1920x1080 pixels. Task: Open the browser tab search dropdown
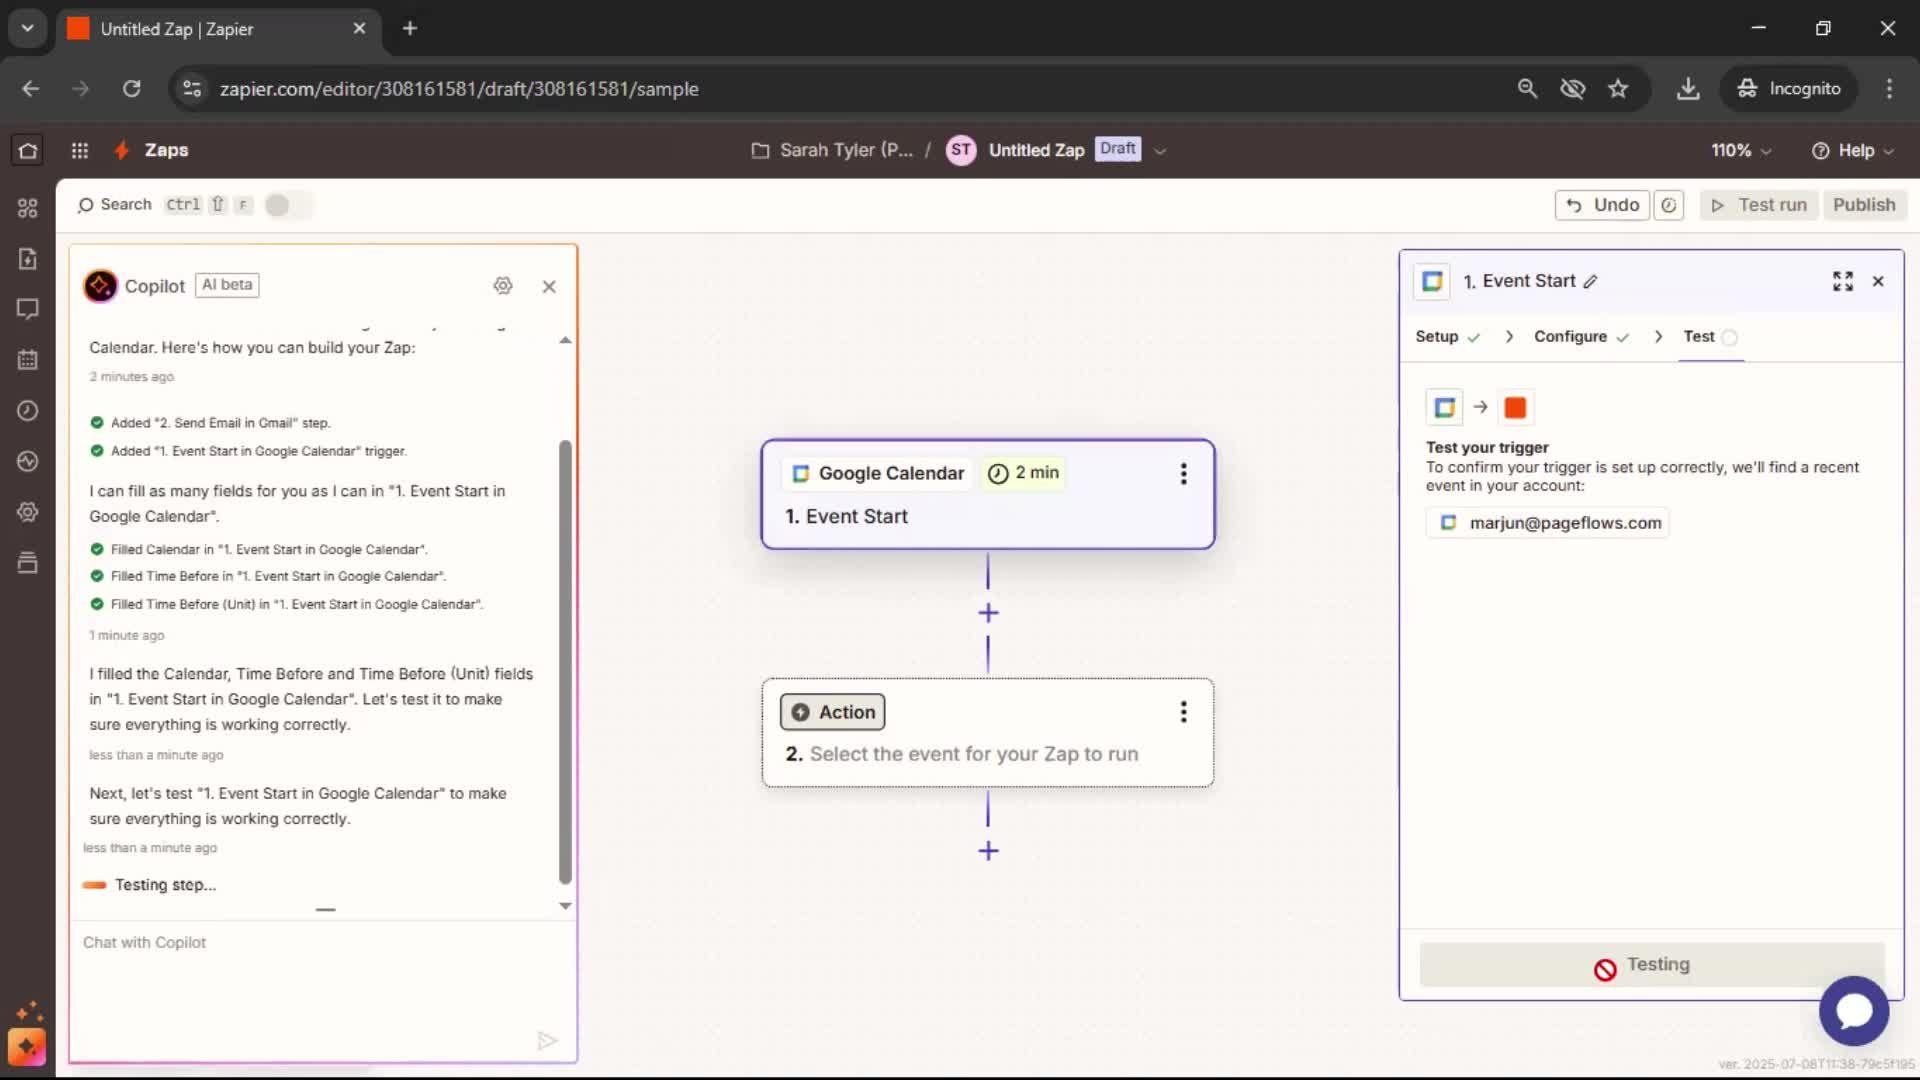tap(27, 28)
